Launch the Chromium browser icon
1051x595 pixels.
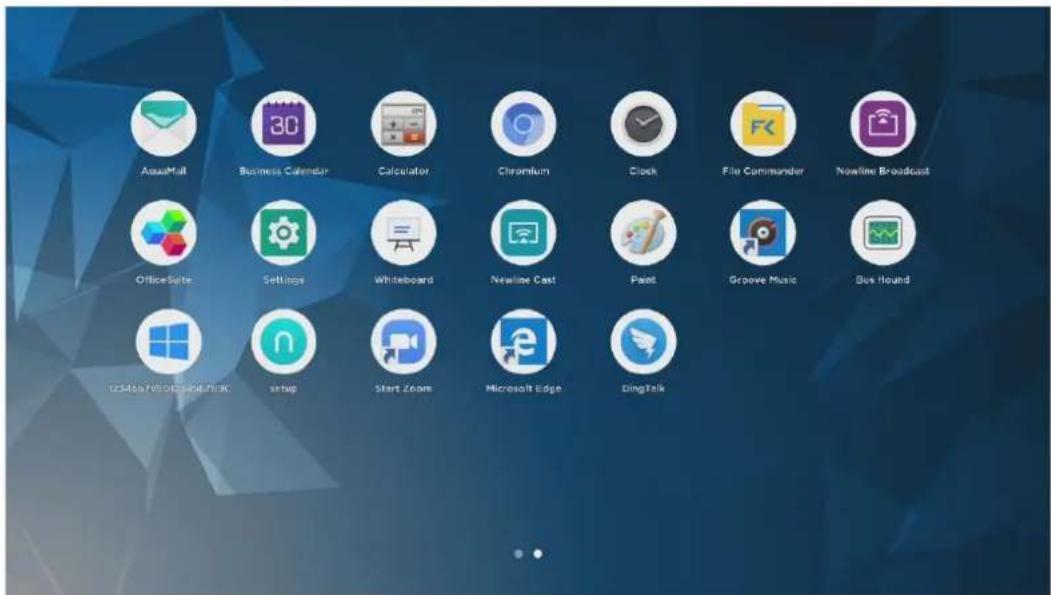[523, 124]
